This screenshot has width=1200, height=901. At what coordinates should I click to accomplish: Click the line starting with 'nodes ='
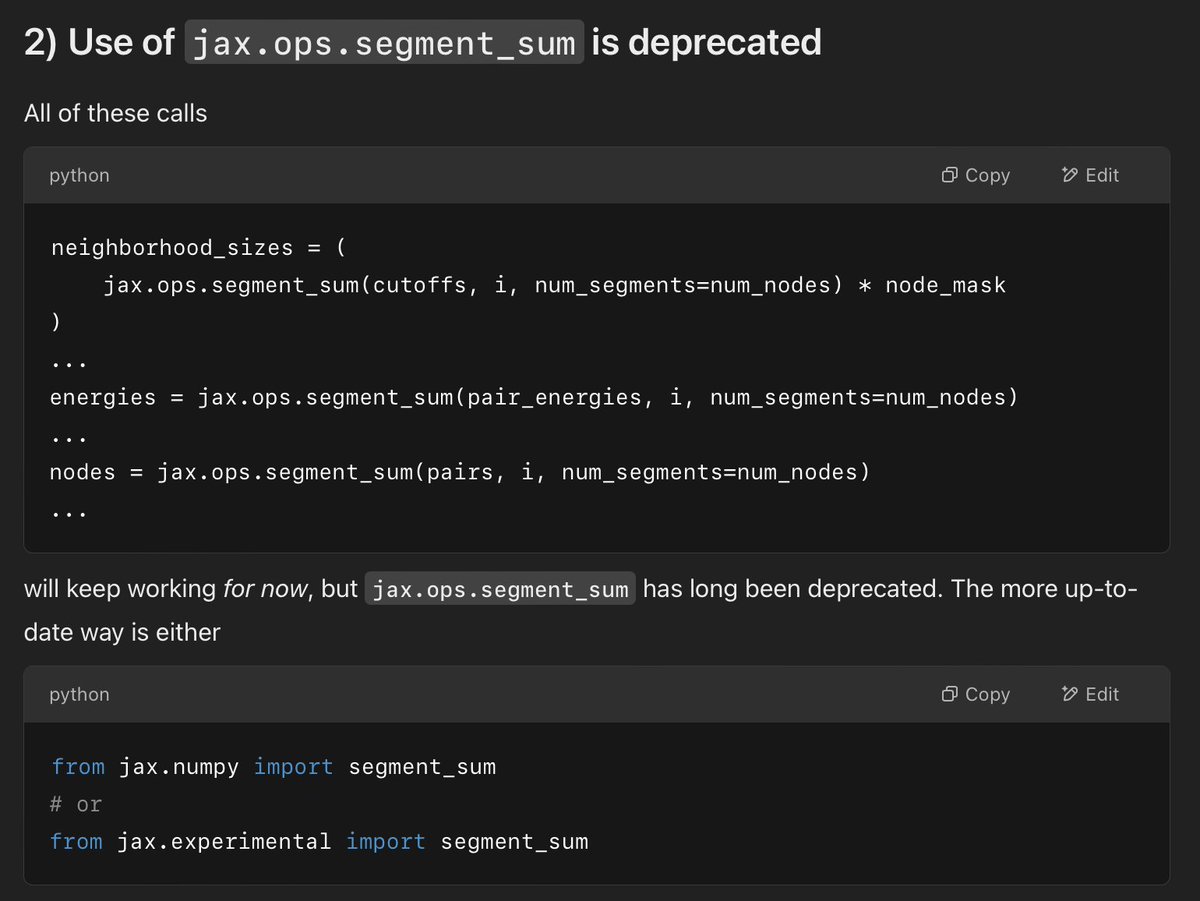459,471
